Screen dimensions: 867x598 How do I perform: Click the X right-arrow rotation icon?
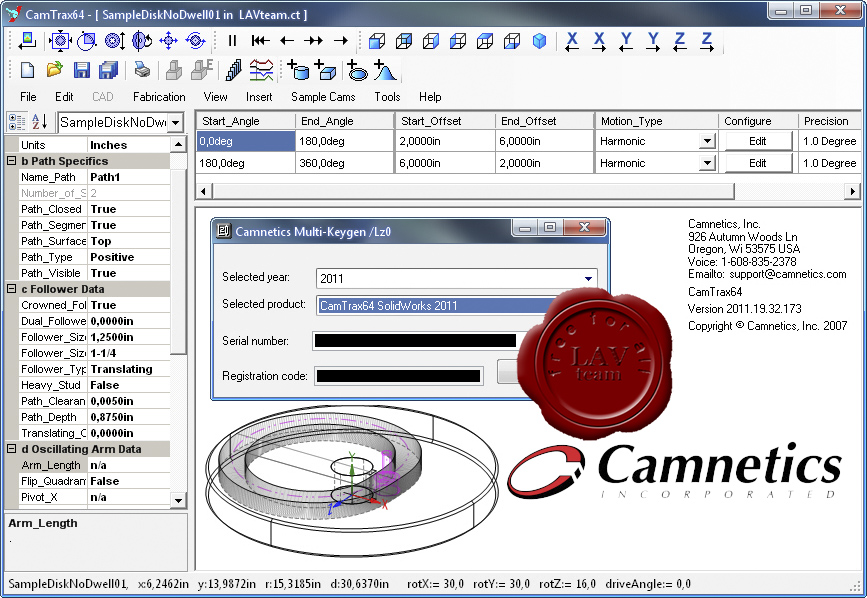[599, 41]
